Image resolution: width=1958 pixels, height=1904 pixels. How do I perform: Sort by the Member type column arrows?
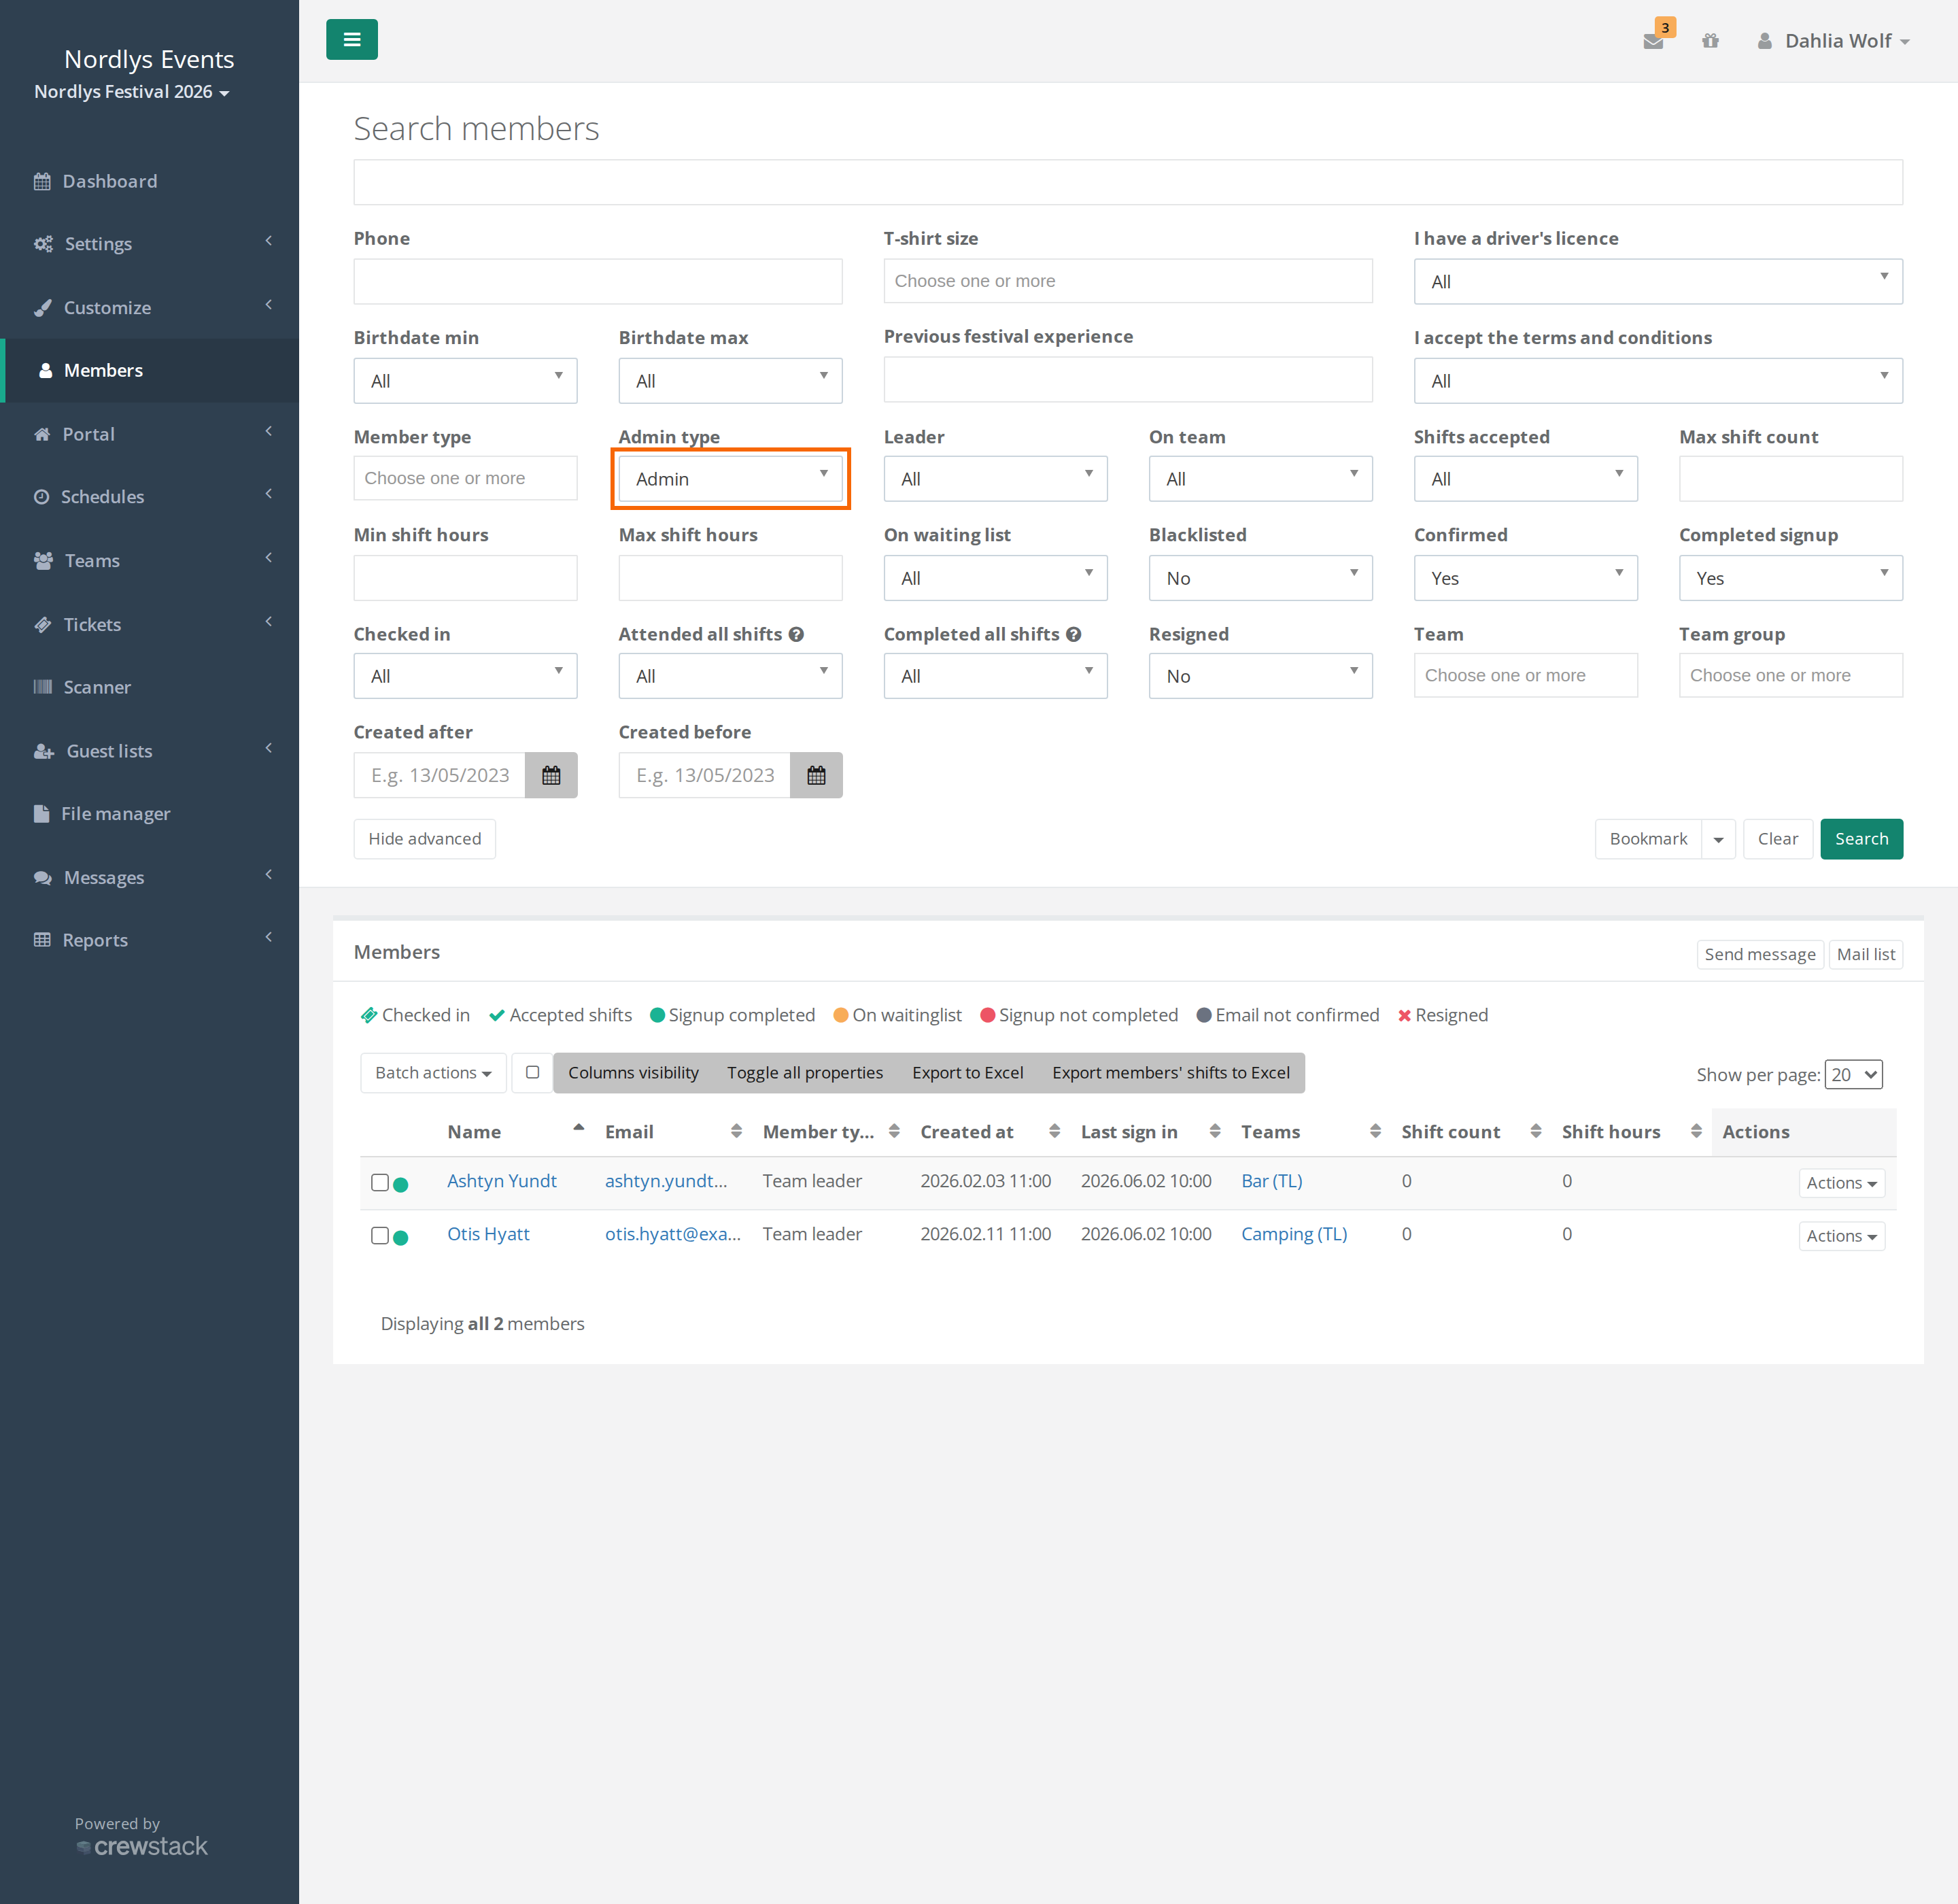894,1131
